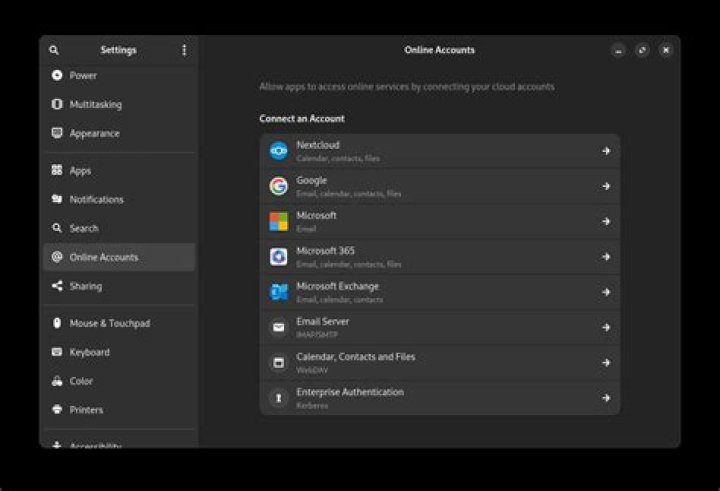The width and height of the screenshot is (720, 491).
Task: Open the Apps panel label
Action: [x=80, y=171]
